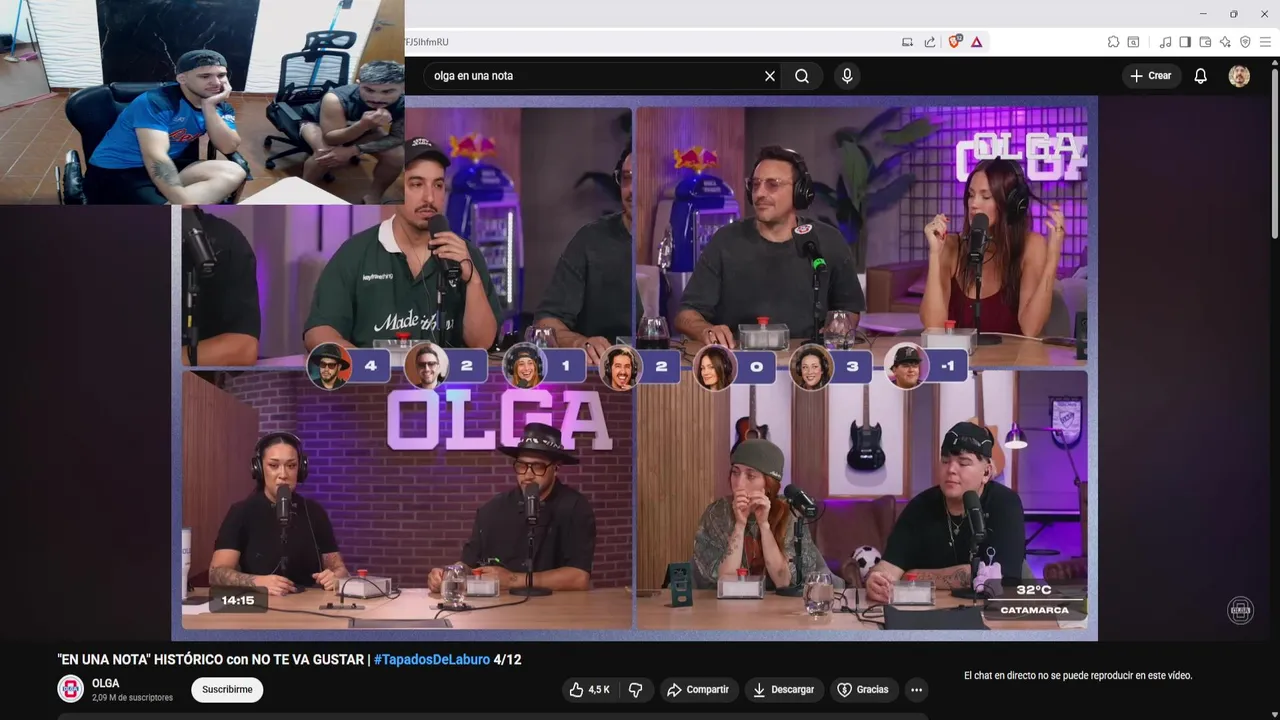1280x720 pixels.
Task: Focus the browser address bar URL
Action: [x=650, y=42]
